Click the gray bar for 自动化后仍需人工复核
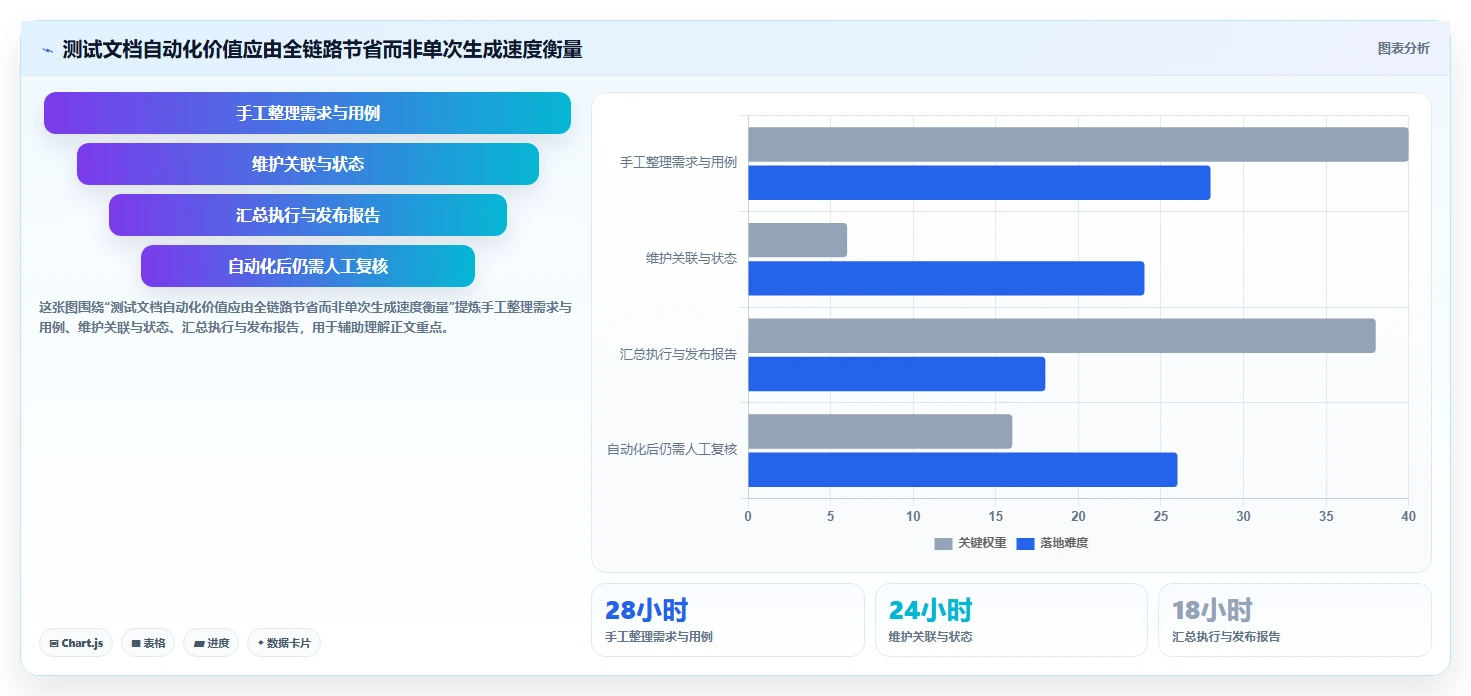Viewport: 1471px width, 696px height. click(880, 431)
